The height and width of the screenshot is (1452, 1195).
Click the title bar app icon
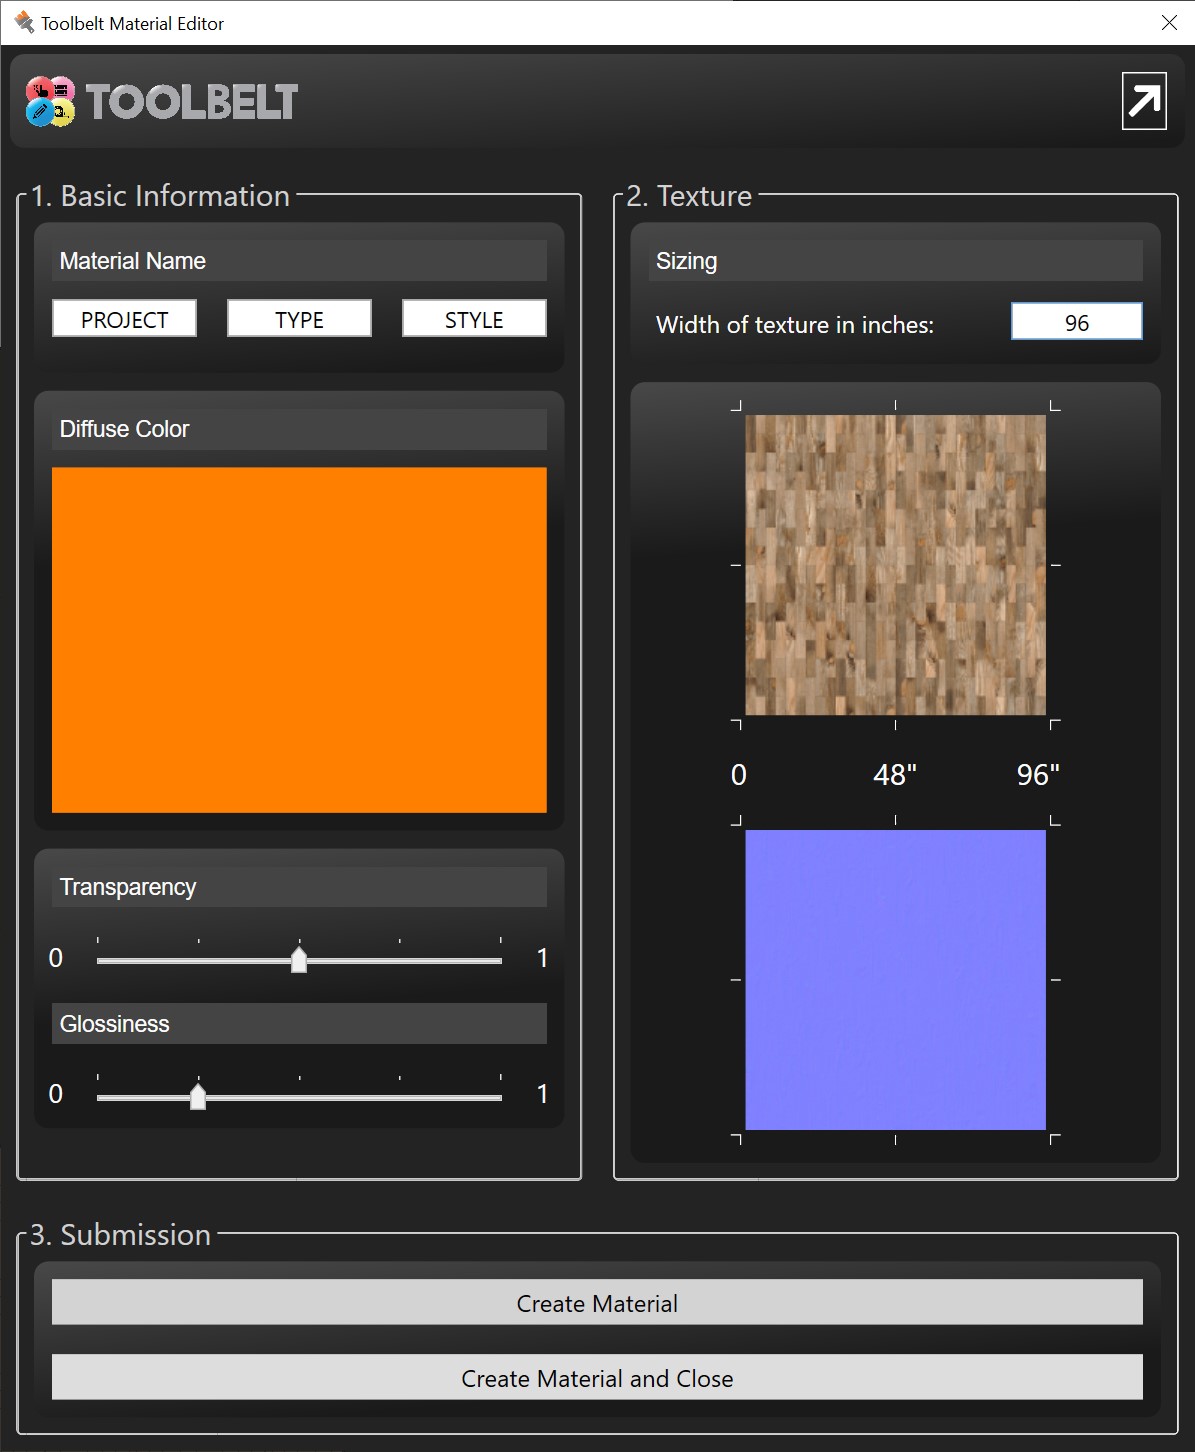pos(24,22)
